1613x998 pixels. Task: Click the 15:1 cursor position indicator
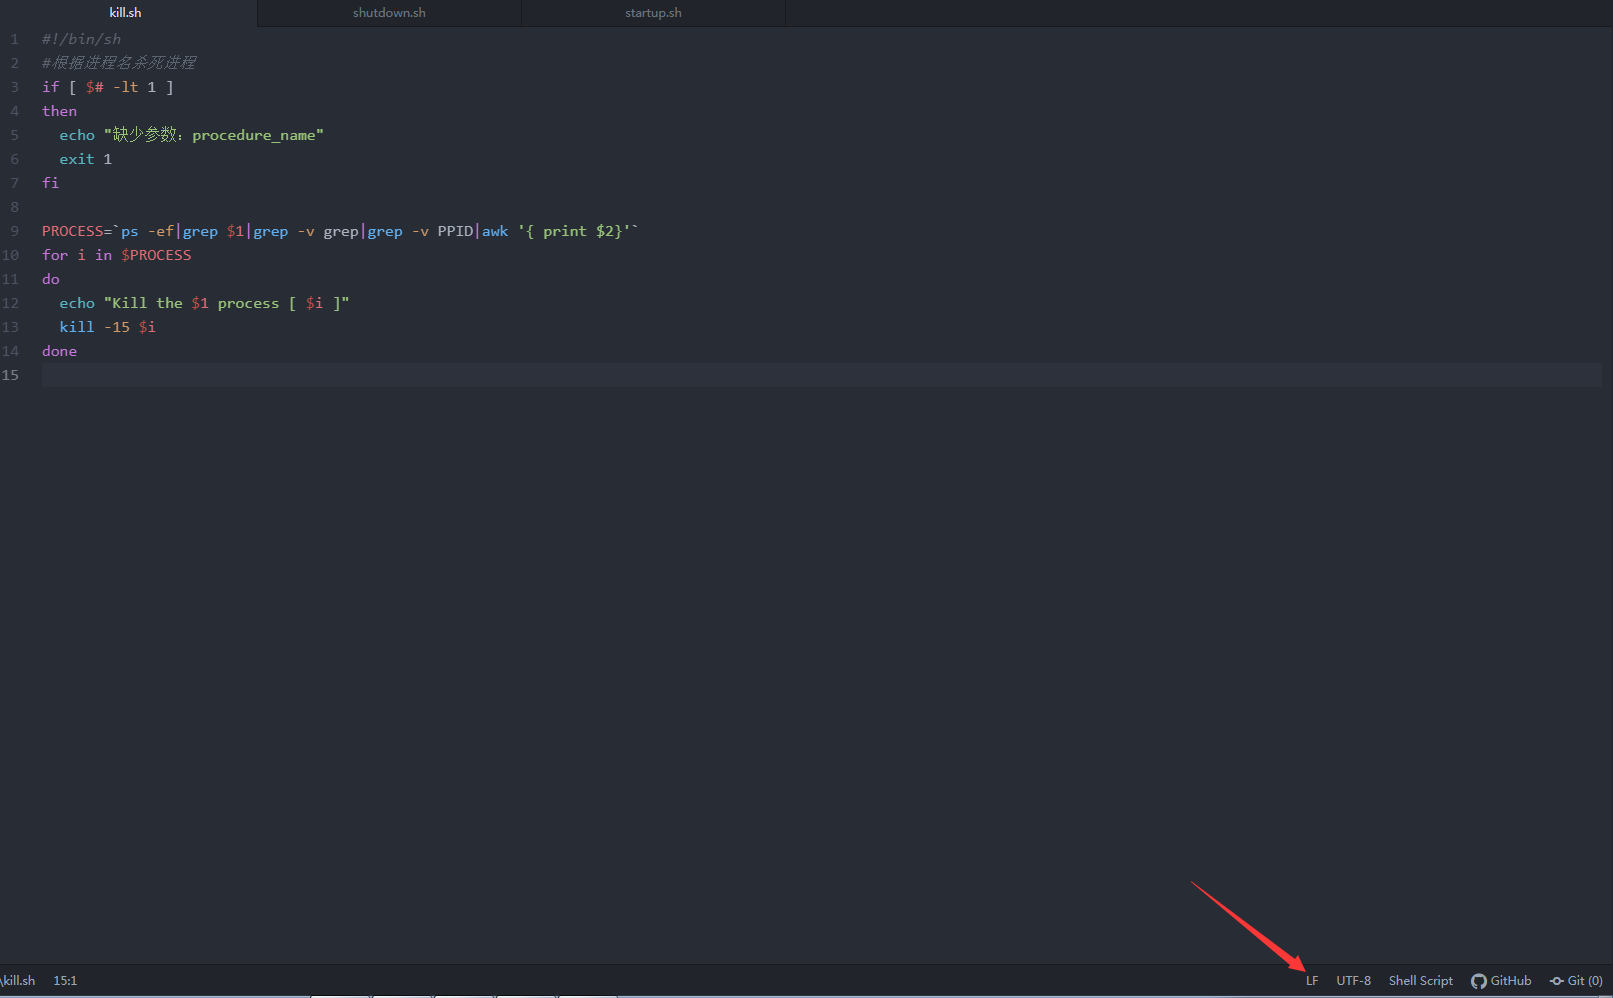coord(65,981)
